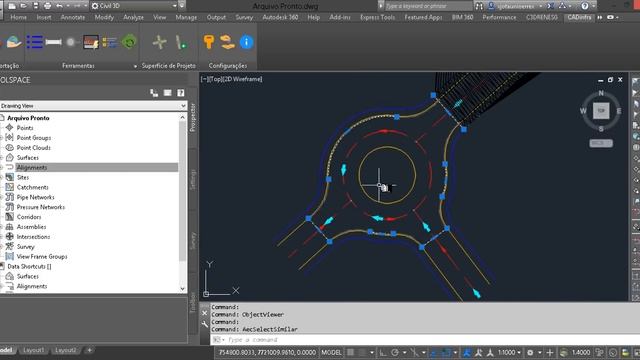
Task: Toggle object snap in status bar
Action: coord(446,352)
